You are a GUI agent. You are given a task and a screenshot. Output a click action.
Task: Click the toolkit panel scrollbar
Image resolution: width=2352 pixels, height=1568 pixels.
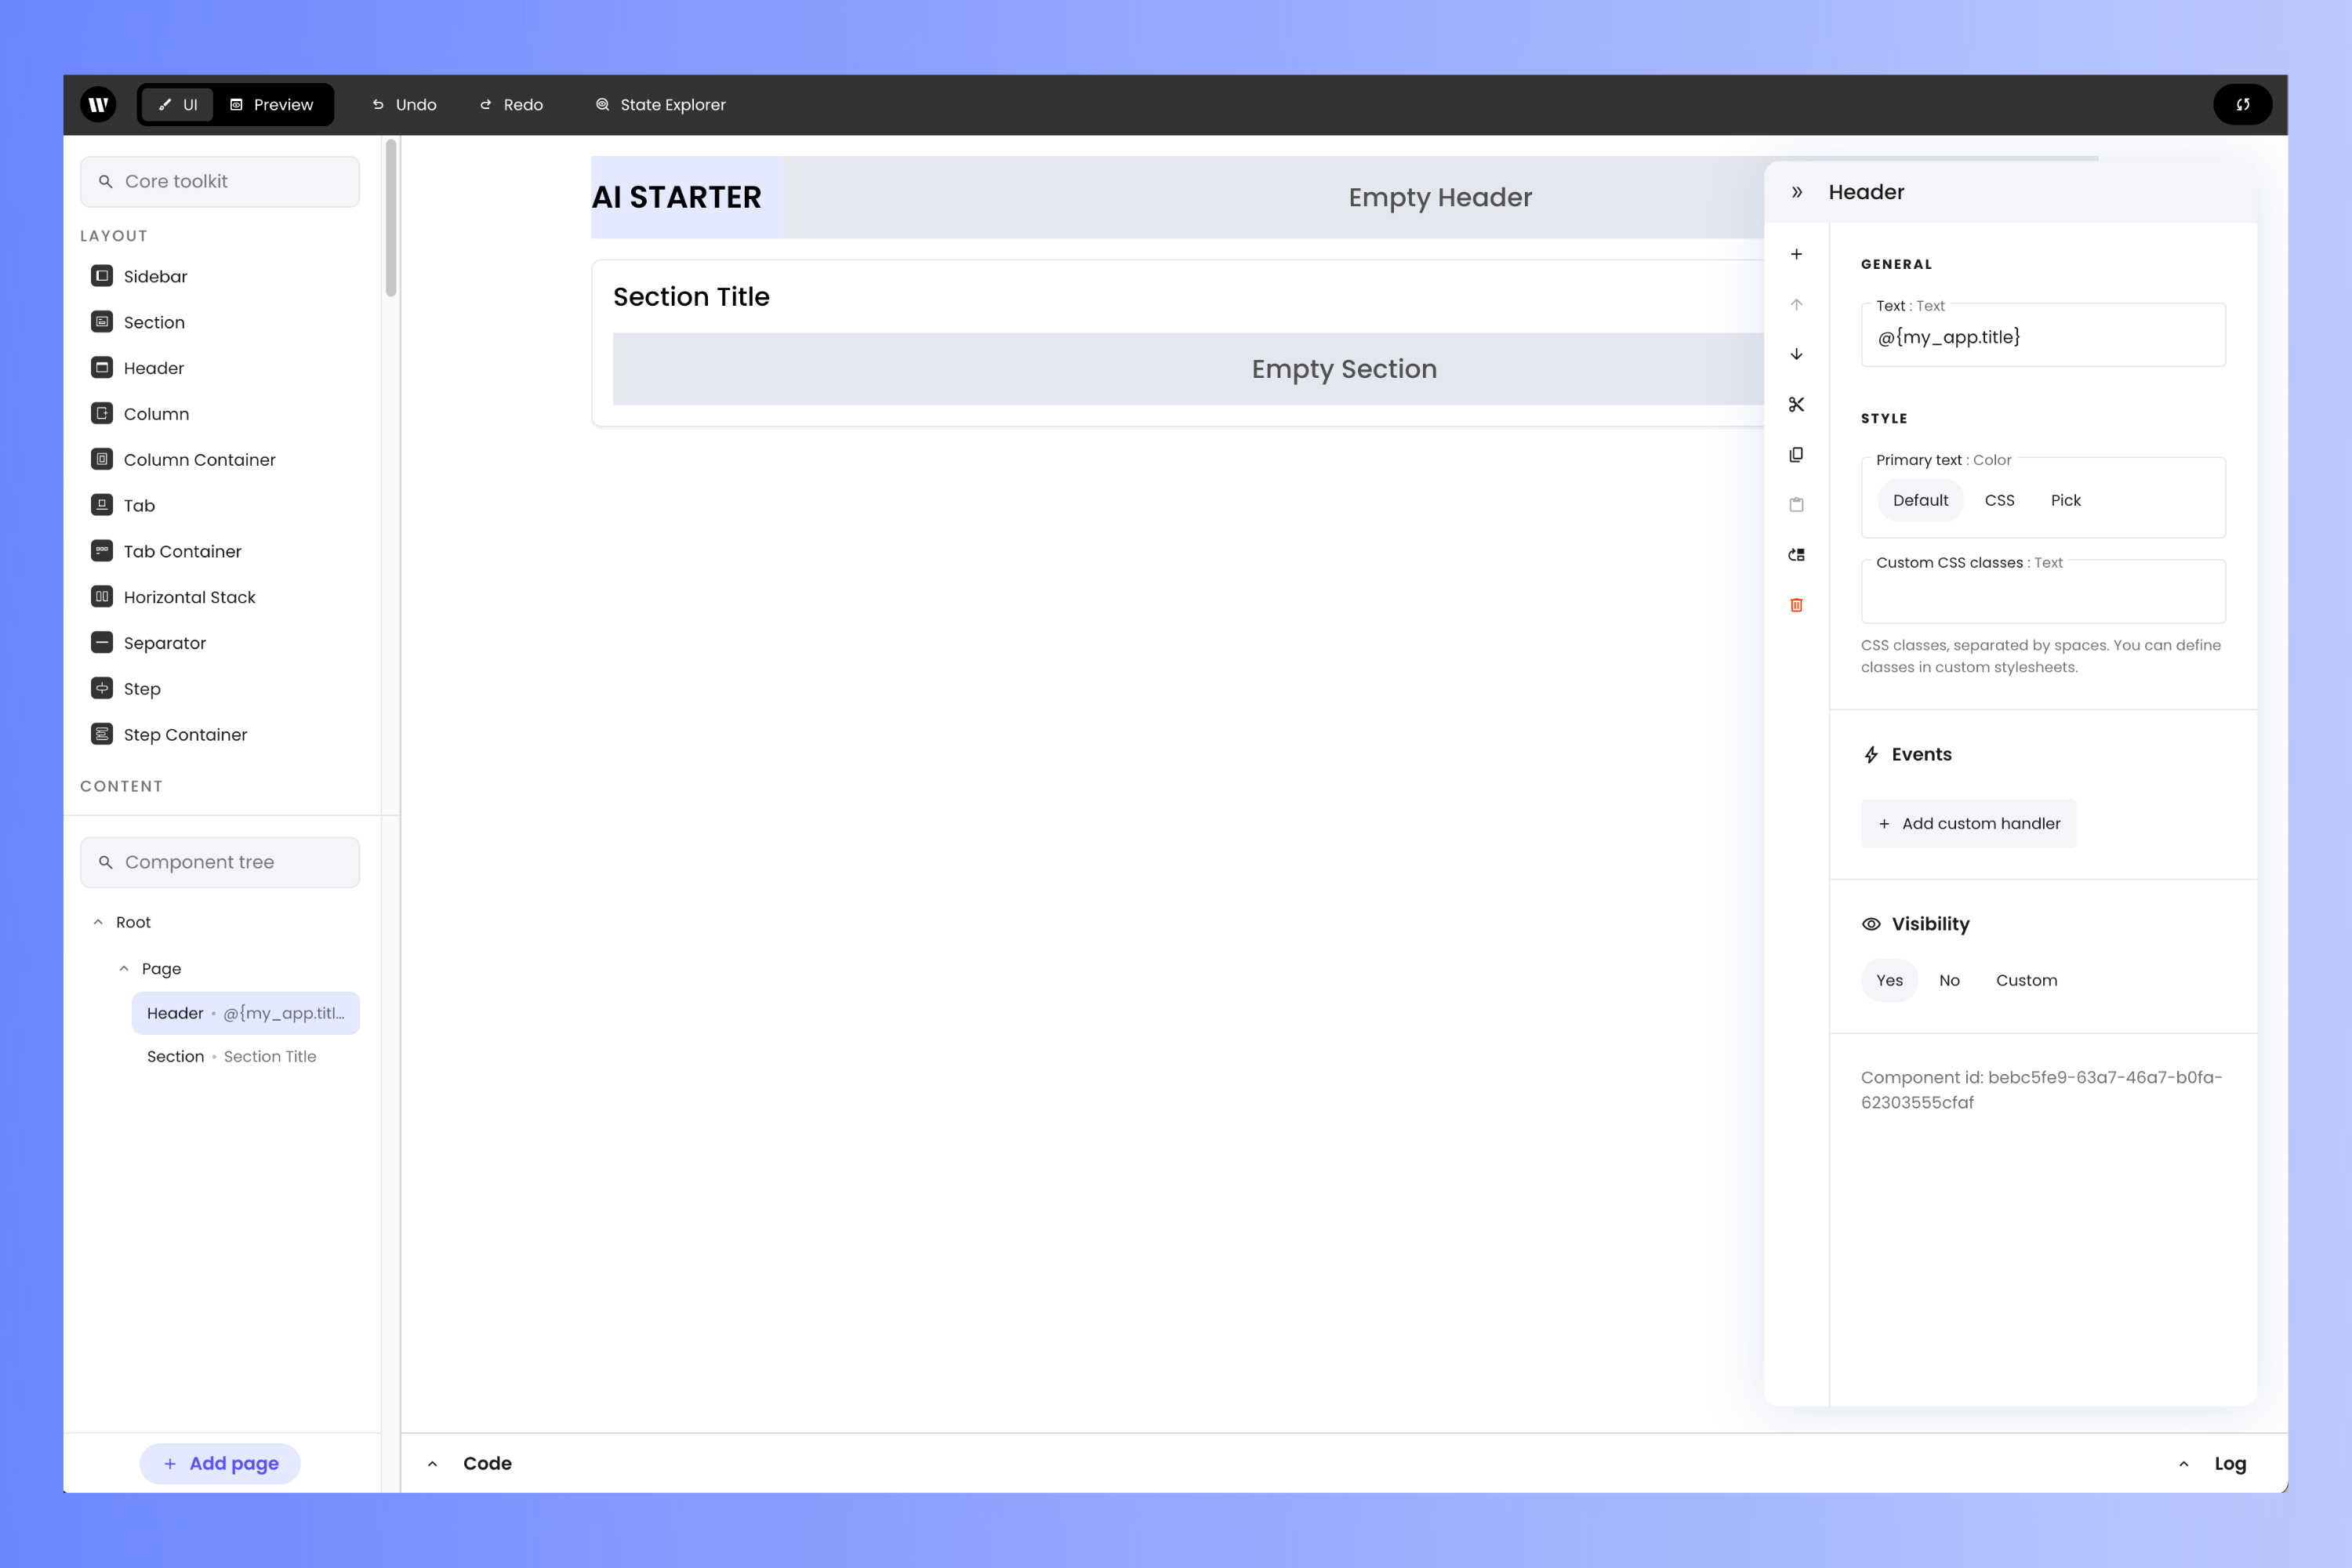click(x=391, y=218)
